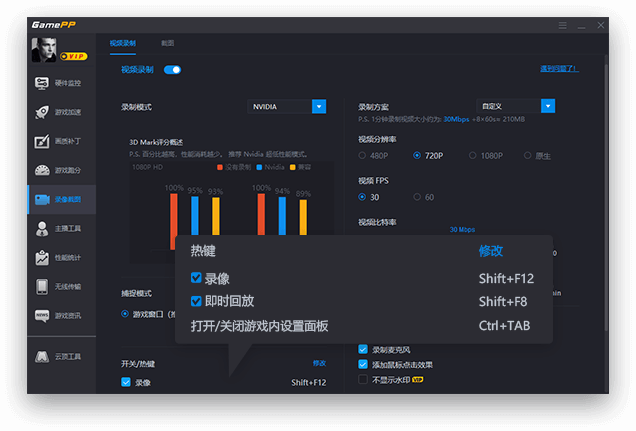Toggle 录像 checkbox under 开关/热键 section
636x431 pixels.
click(126, 382)
